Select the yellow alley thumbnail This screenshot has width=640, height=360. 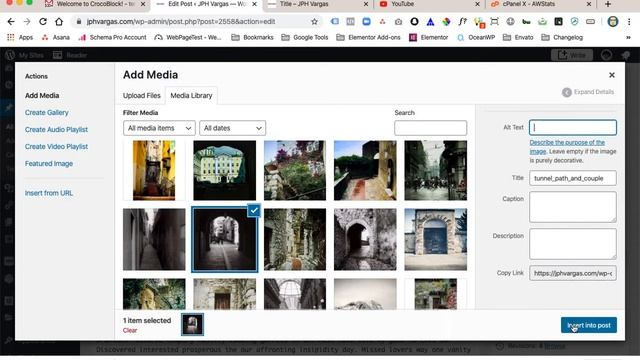coord(154,171)
